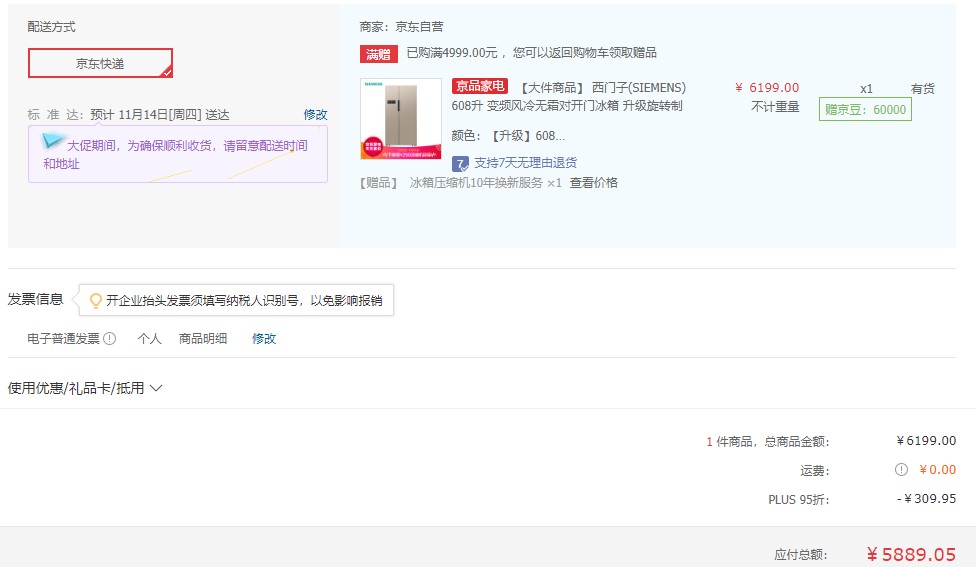Click the chevron arrow next to 抵用

click(156, 388)
